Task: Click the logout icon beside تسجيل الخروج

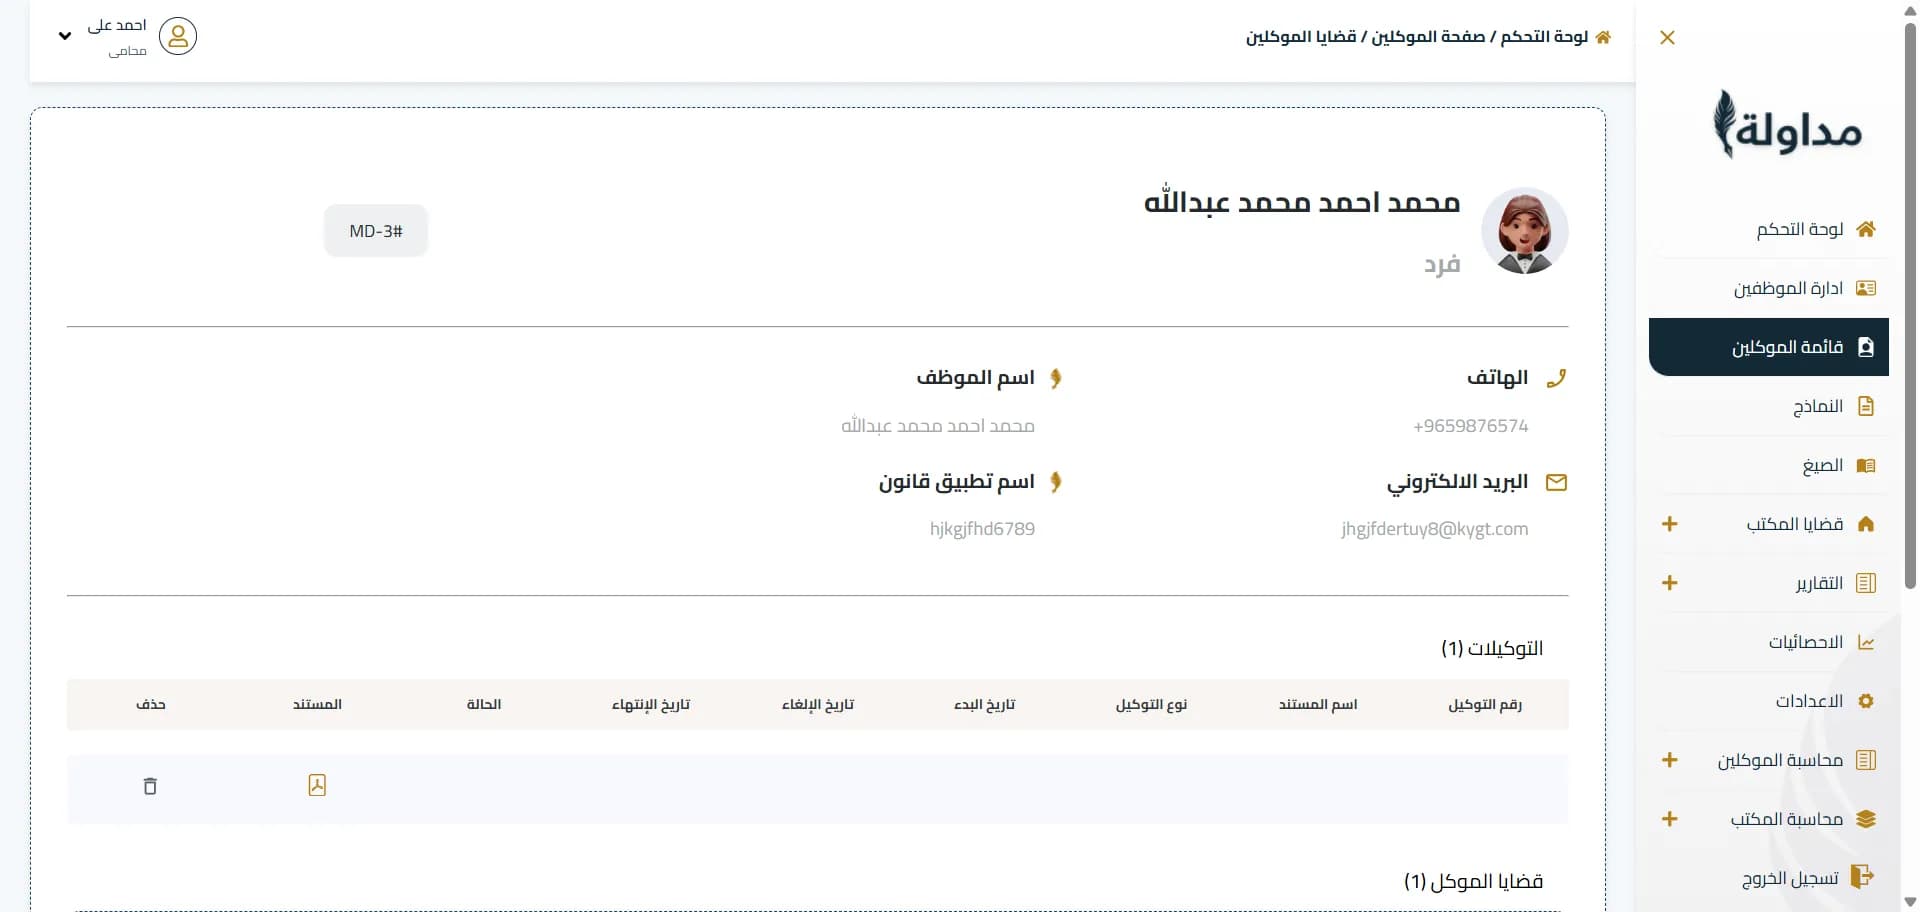Action: click(1862, 877)
